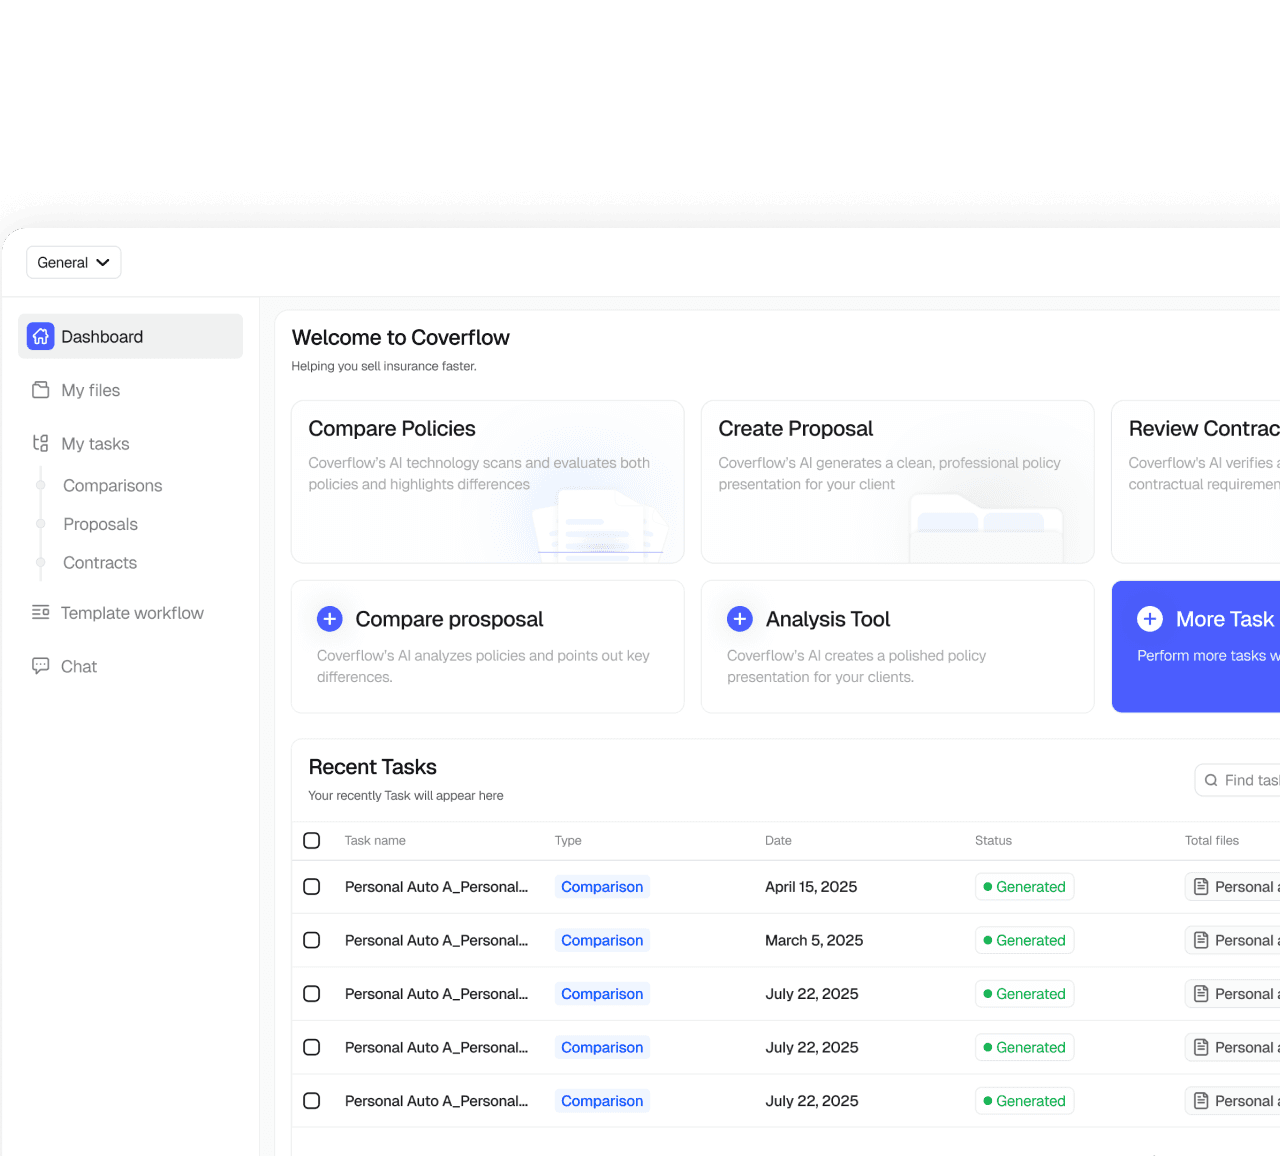Click the Task name column header

pos(375,840)
